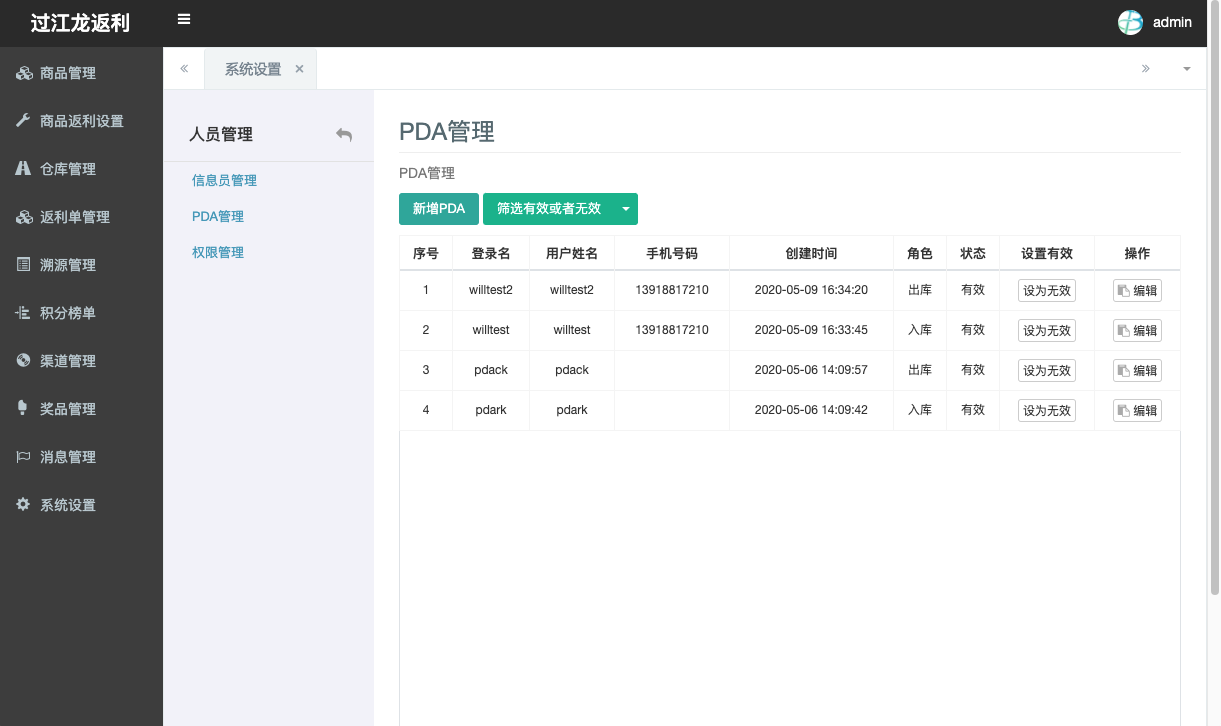Click the chart icon beside 积分榜单

[23, 313]
